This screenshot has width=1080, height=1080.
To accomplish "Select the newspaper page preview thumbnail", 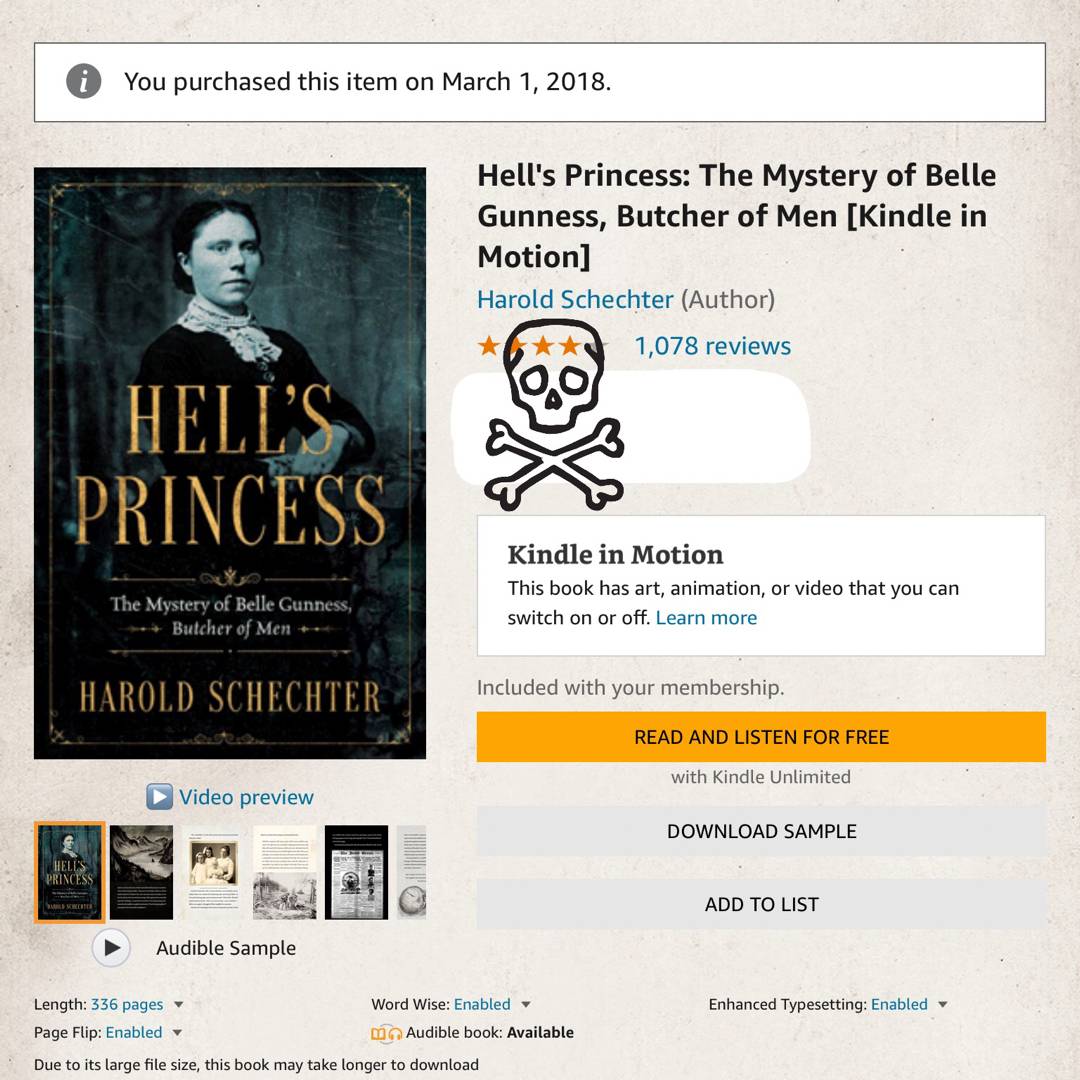I will coord(356,872).
